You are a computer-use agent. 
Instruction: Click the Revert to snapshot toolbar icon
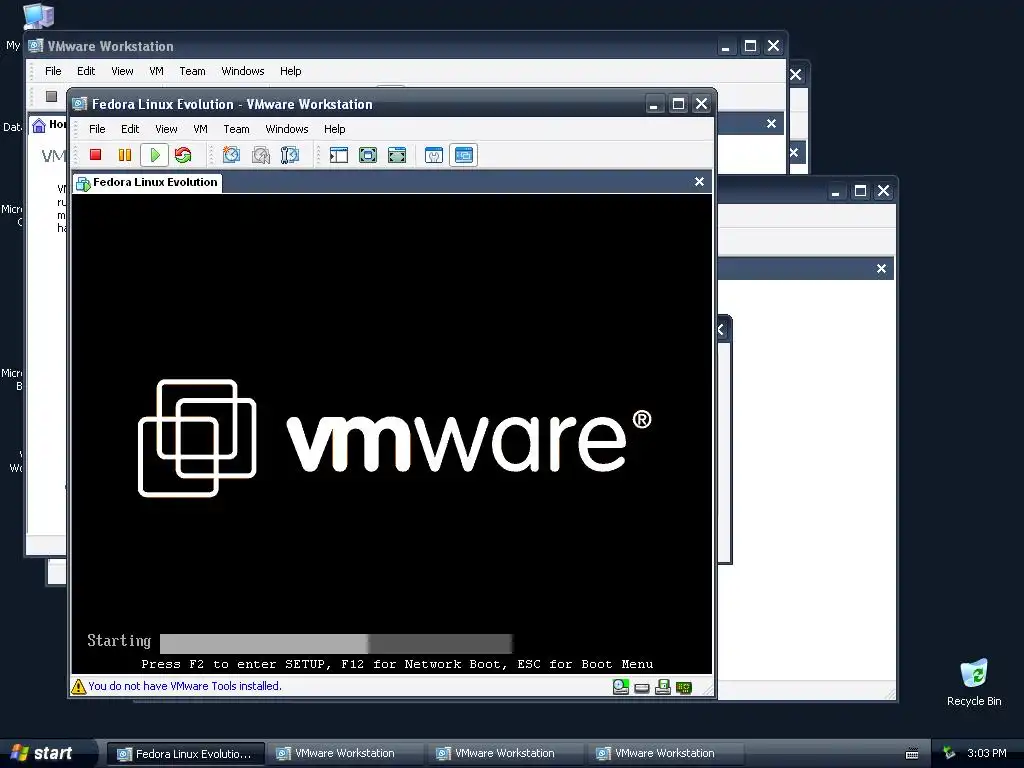pos(261,155)
